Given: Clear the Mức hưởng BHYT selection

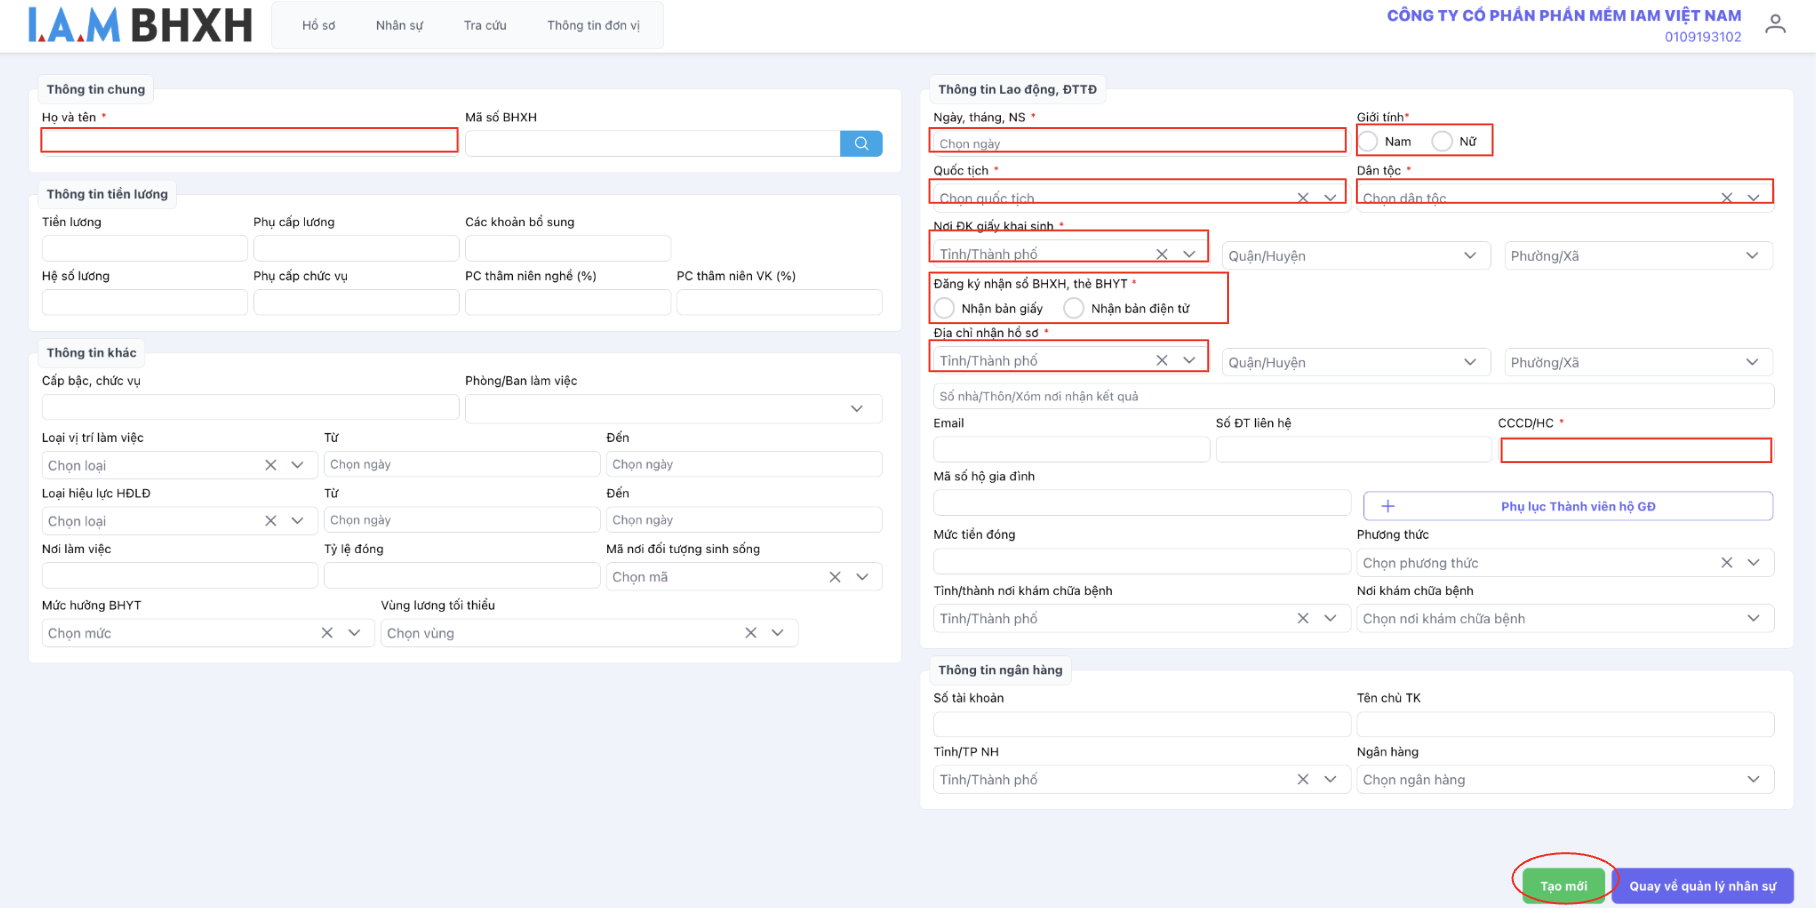Looking at the screenshot, I should pyautogui.click(x=326, y=633).
